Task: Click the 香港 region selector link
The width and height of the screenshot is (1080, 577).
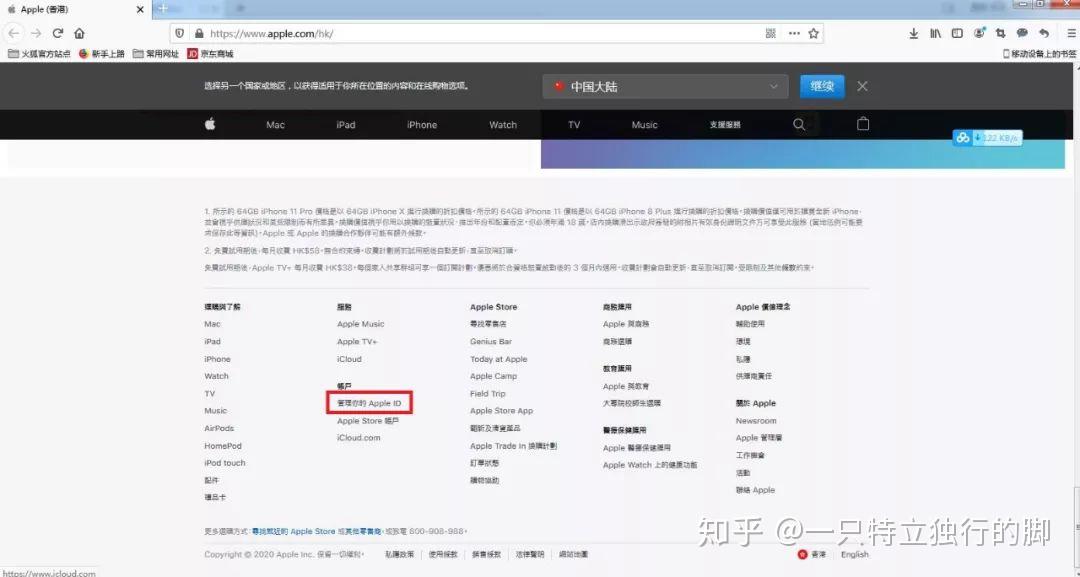Action: pyautogui.click(x=812, y=554)
